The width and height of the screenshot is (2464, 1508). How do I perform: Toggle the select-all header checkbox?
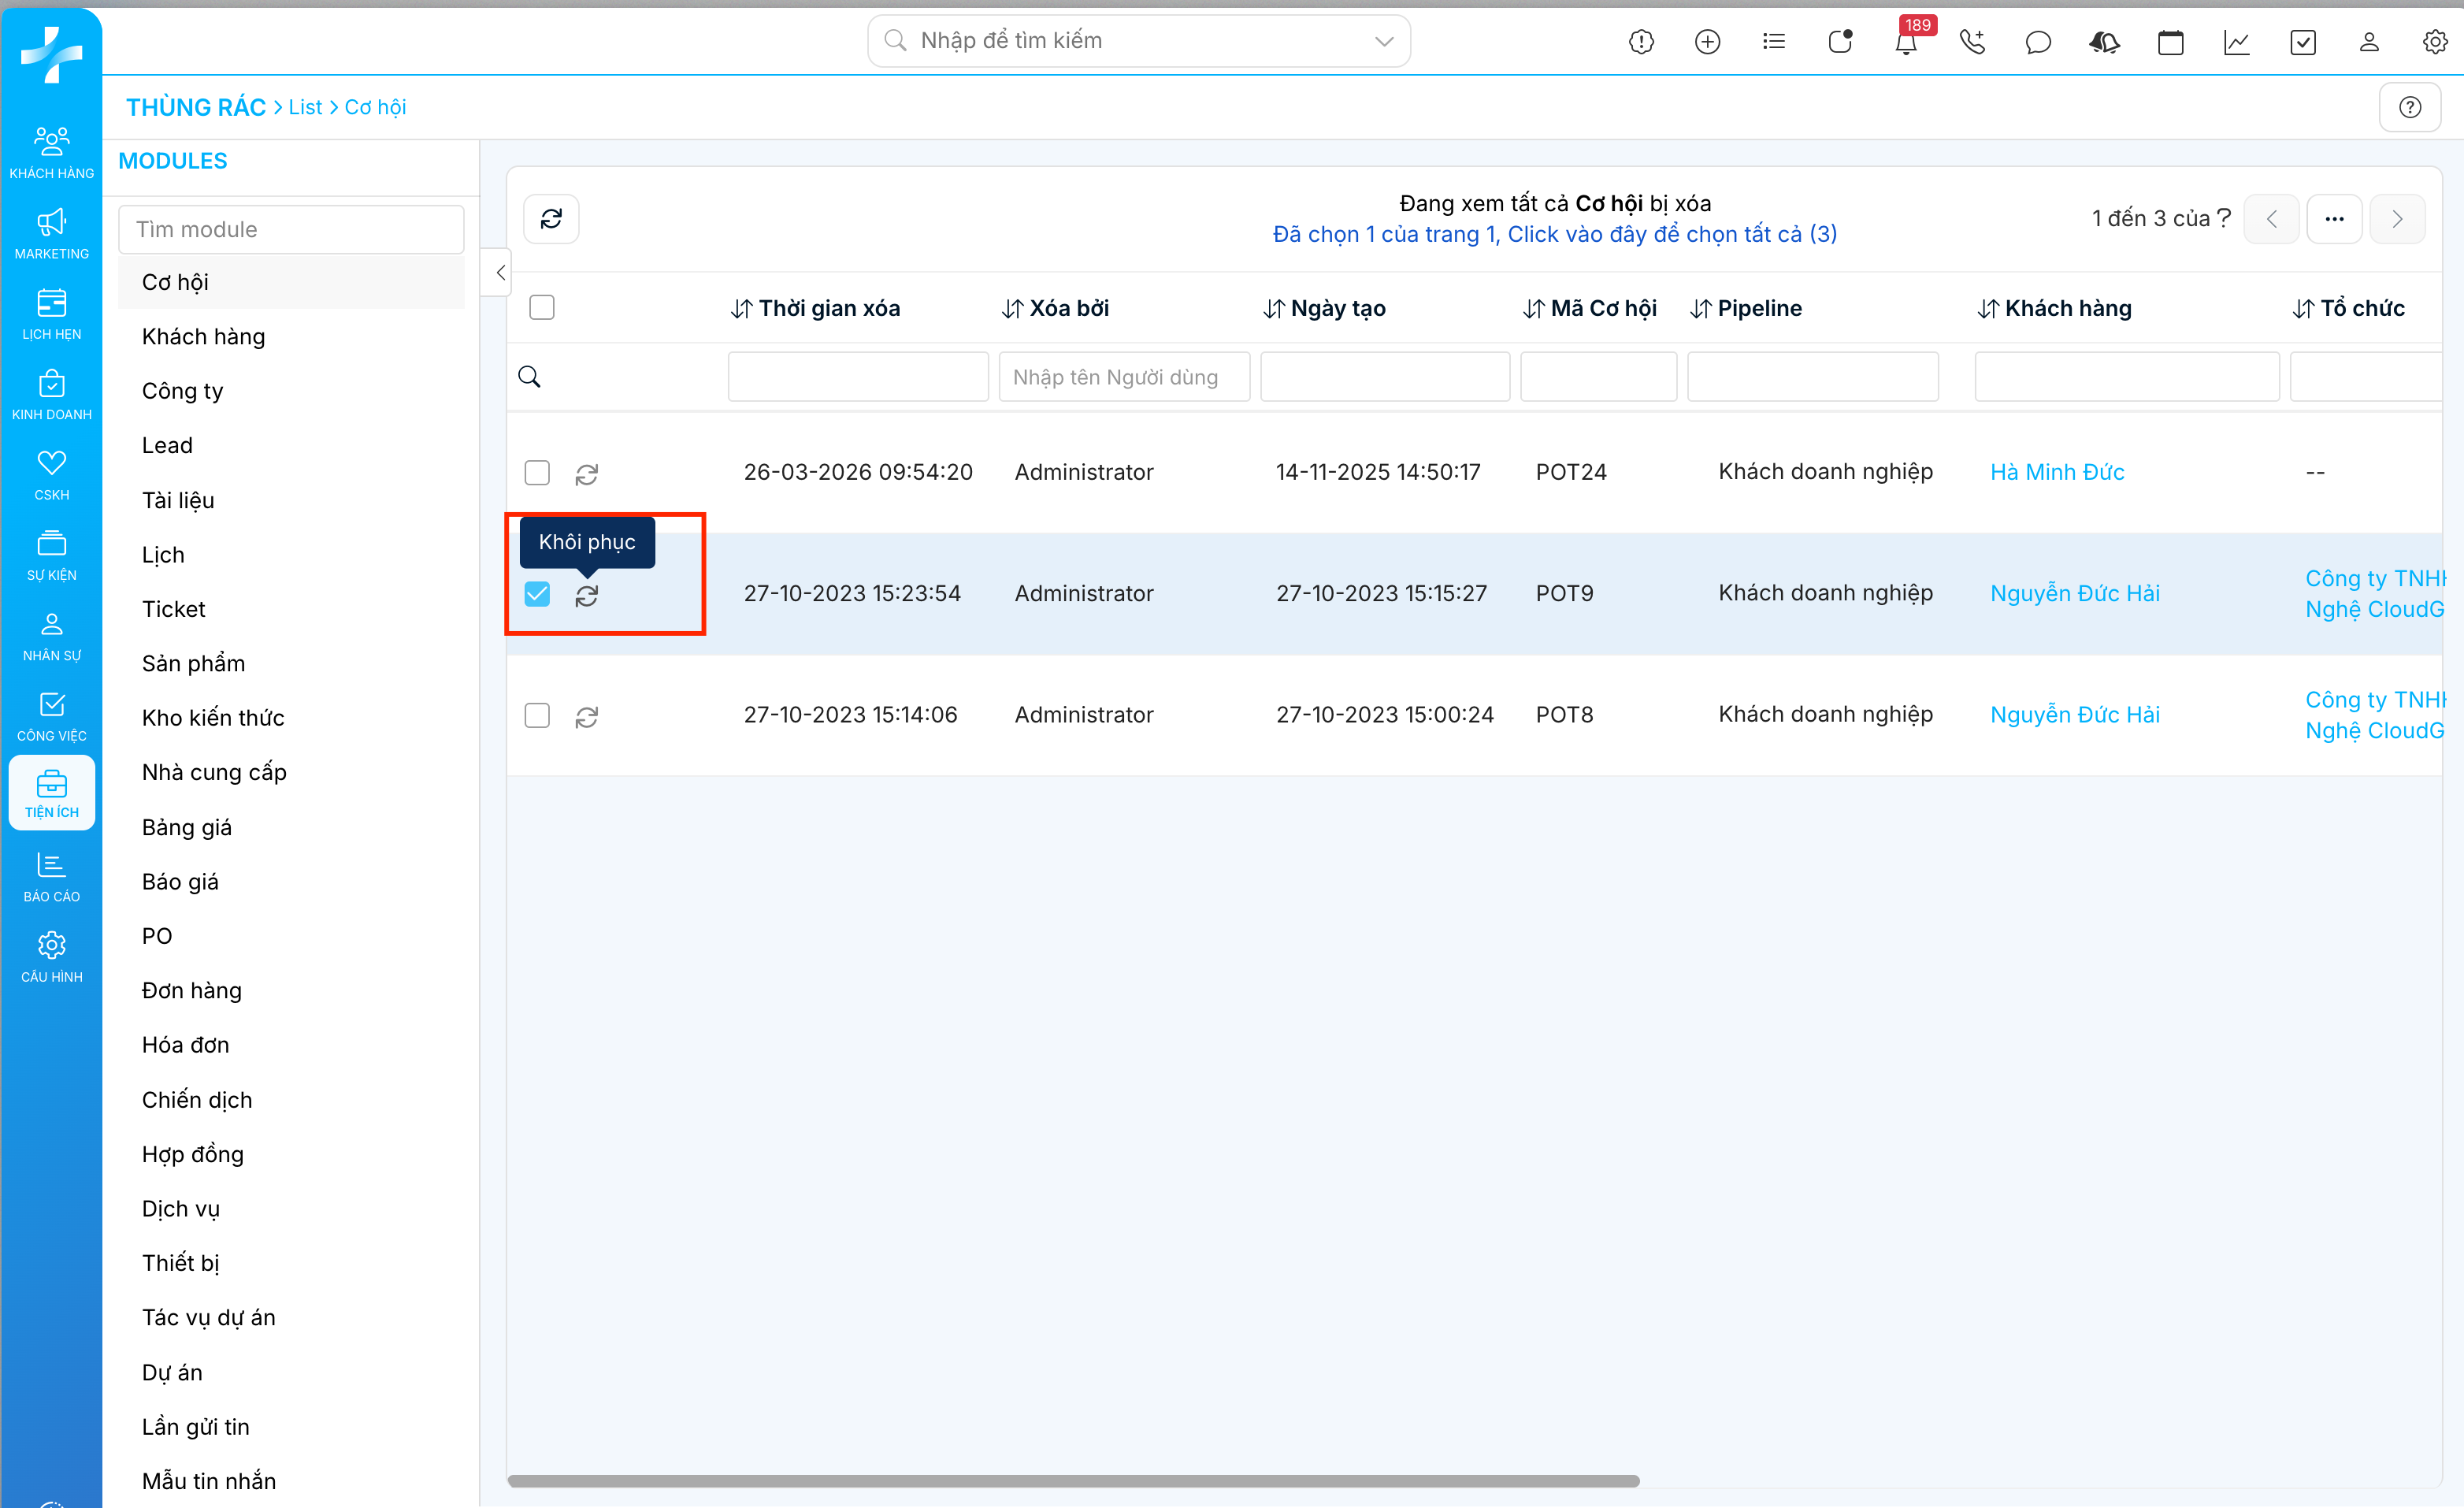(x=542, y=307)
